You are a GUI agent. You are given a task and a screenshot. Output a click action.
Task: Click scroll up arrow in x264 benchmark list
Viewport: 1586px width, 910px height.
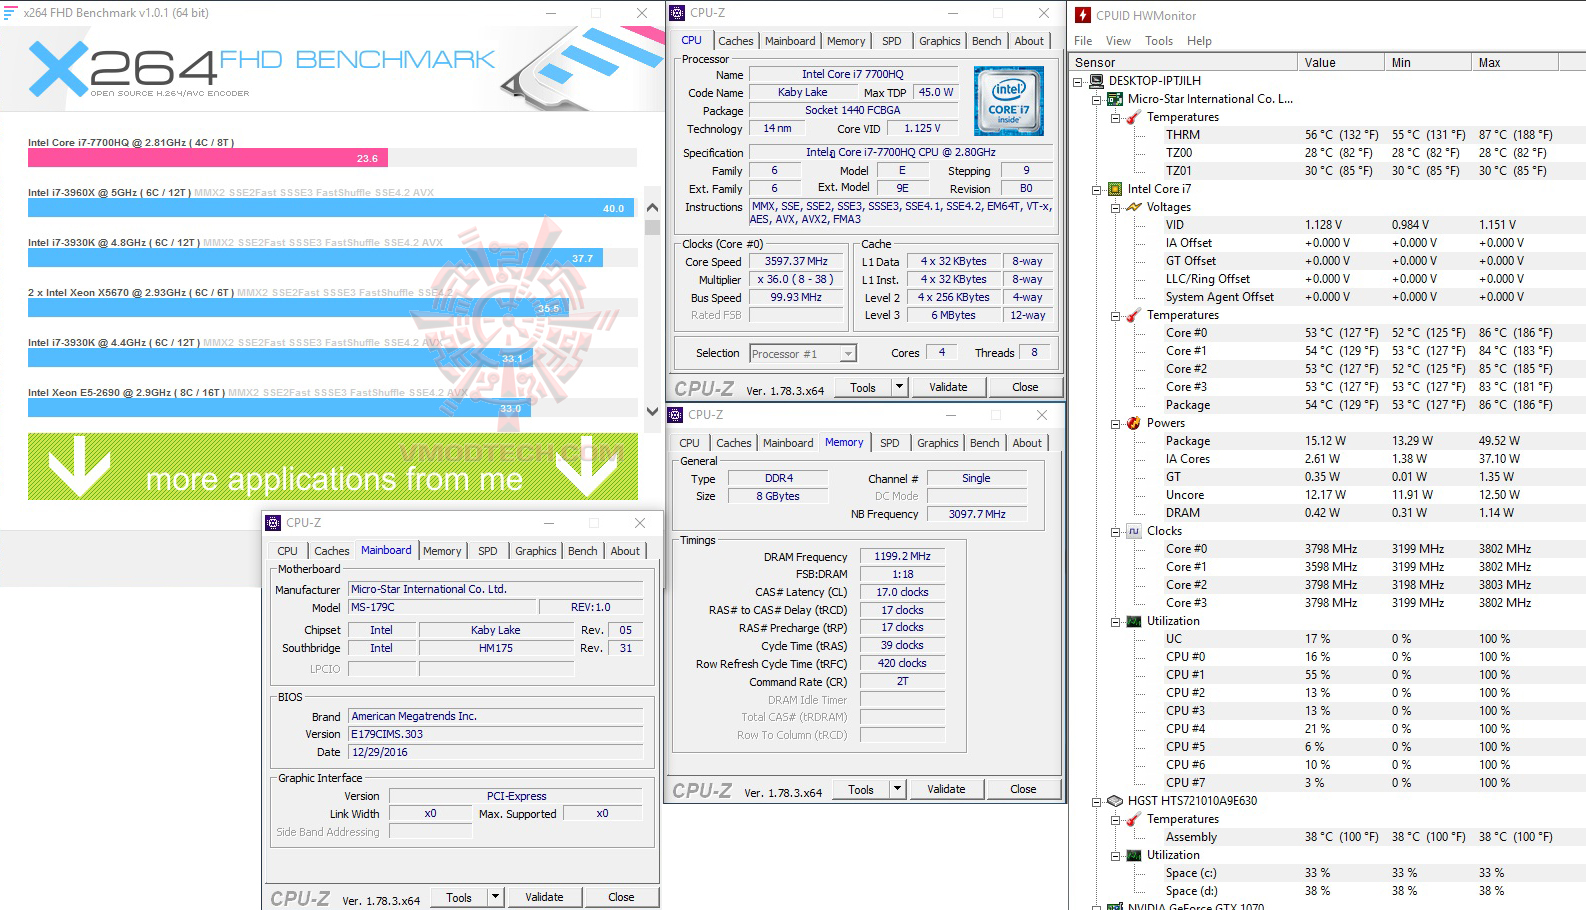(x=653, y=207)
